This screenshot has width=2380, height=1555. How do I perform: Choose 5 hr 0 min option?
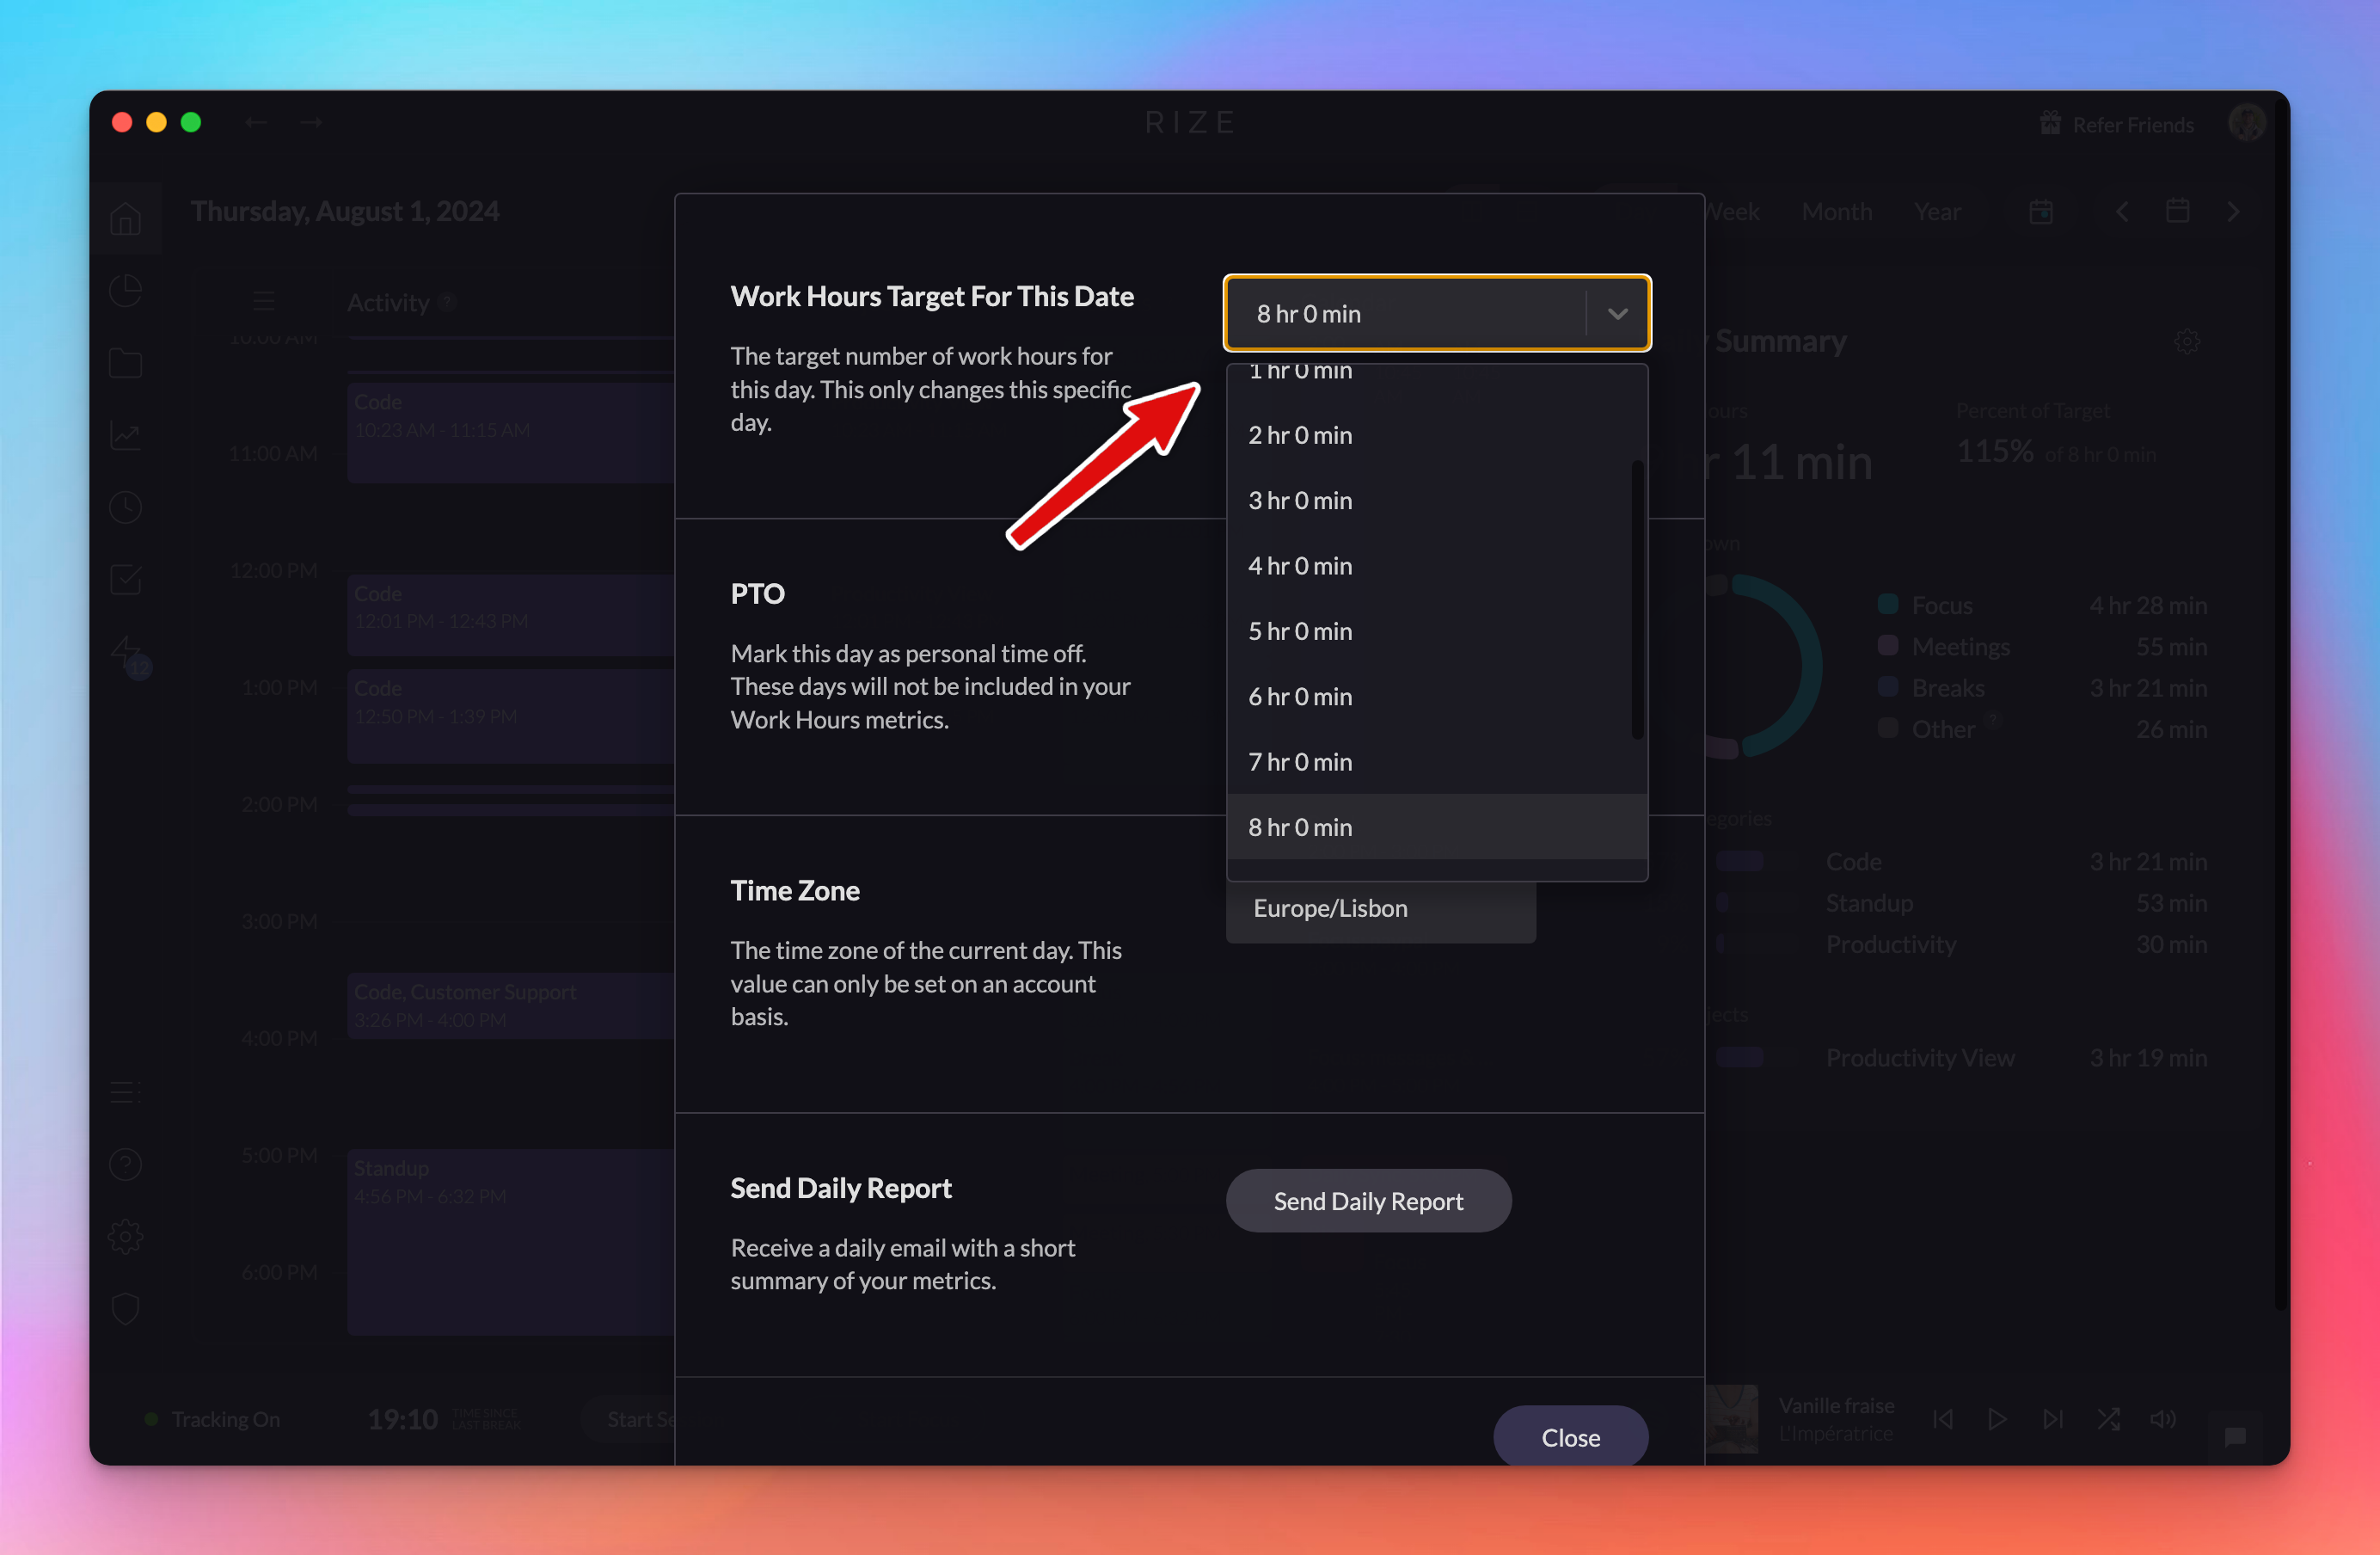[1436, 631]
